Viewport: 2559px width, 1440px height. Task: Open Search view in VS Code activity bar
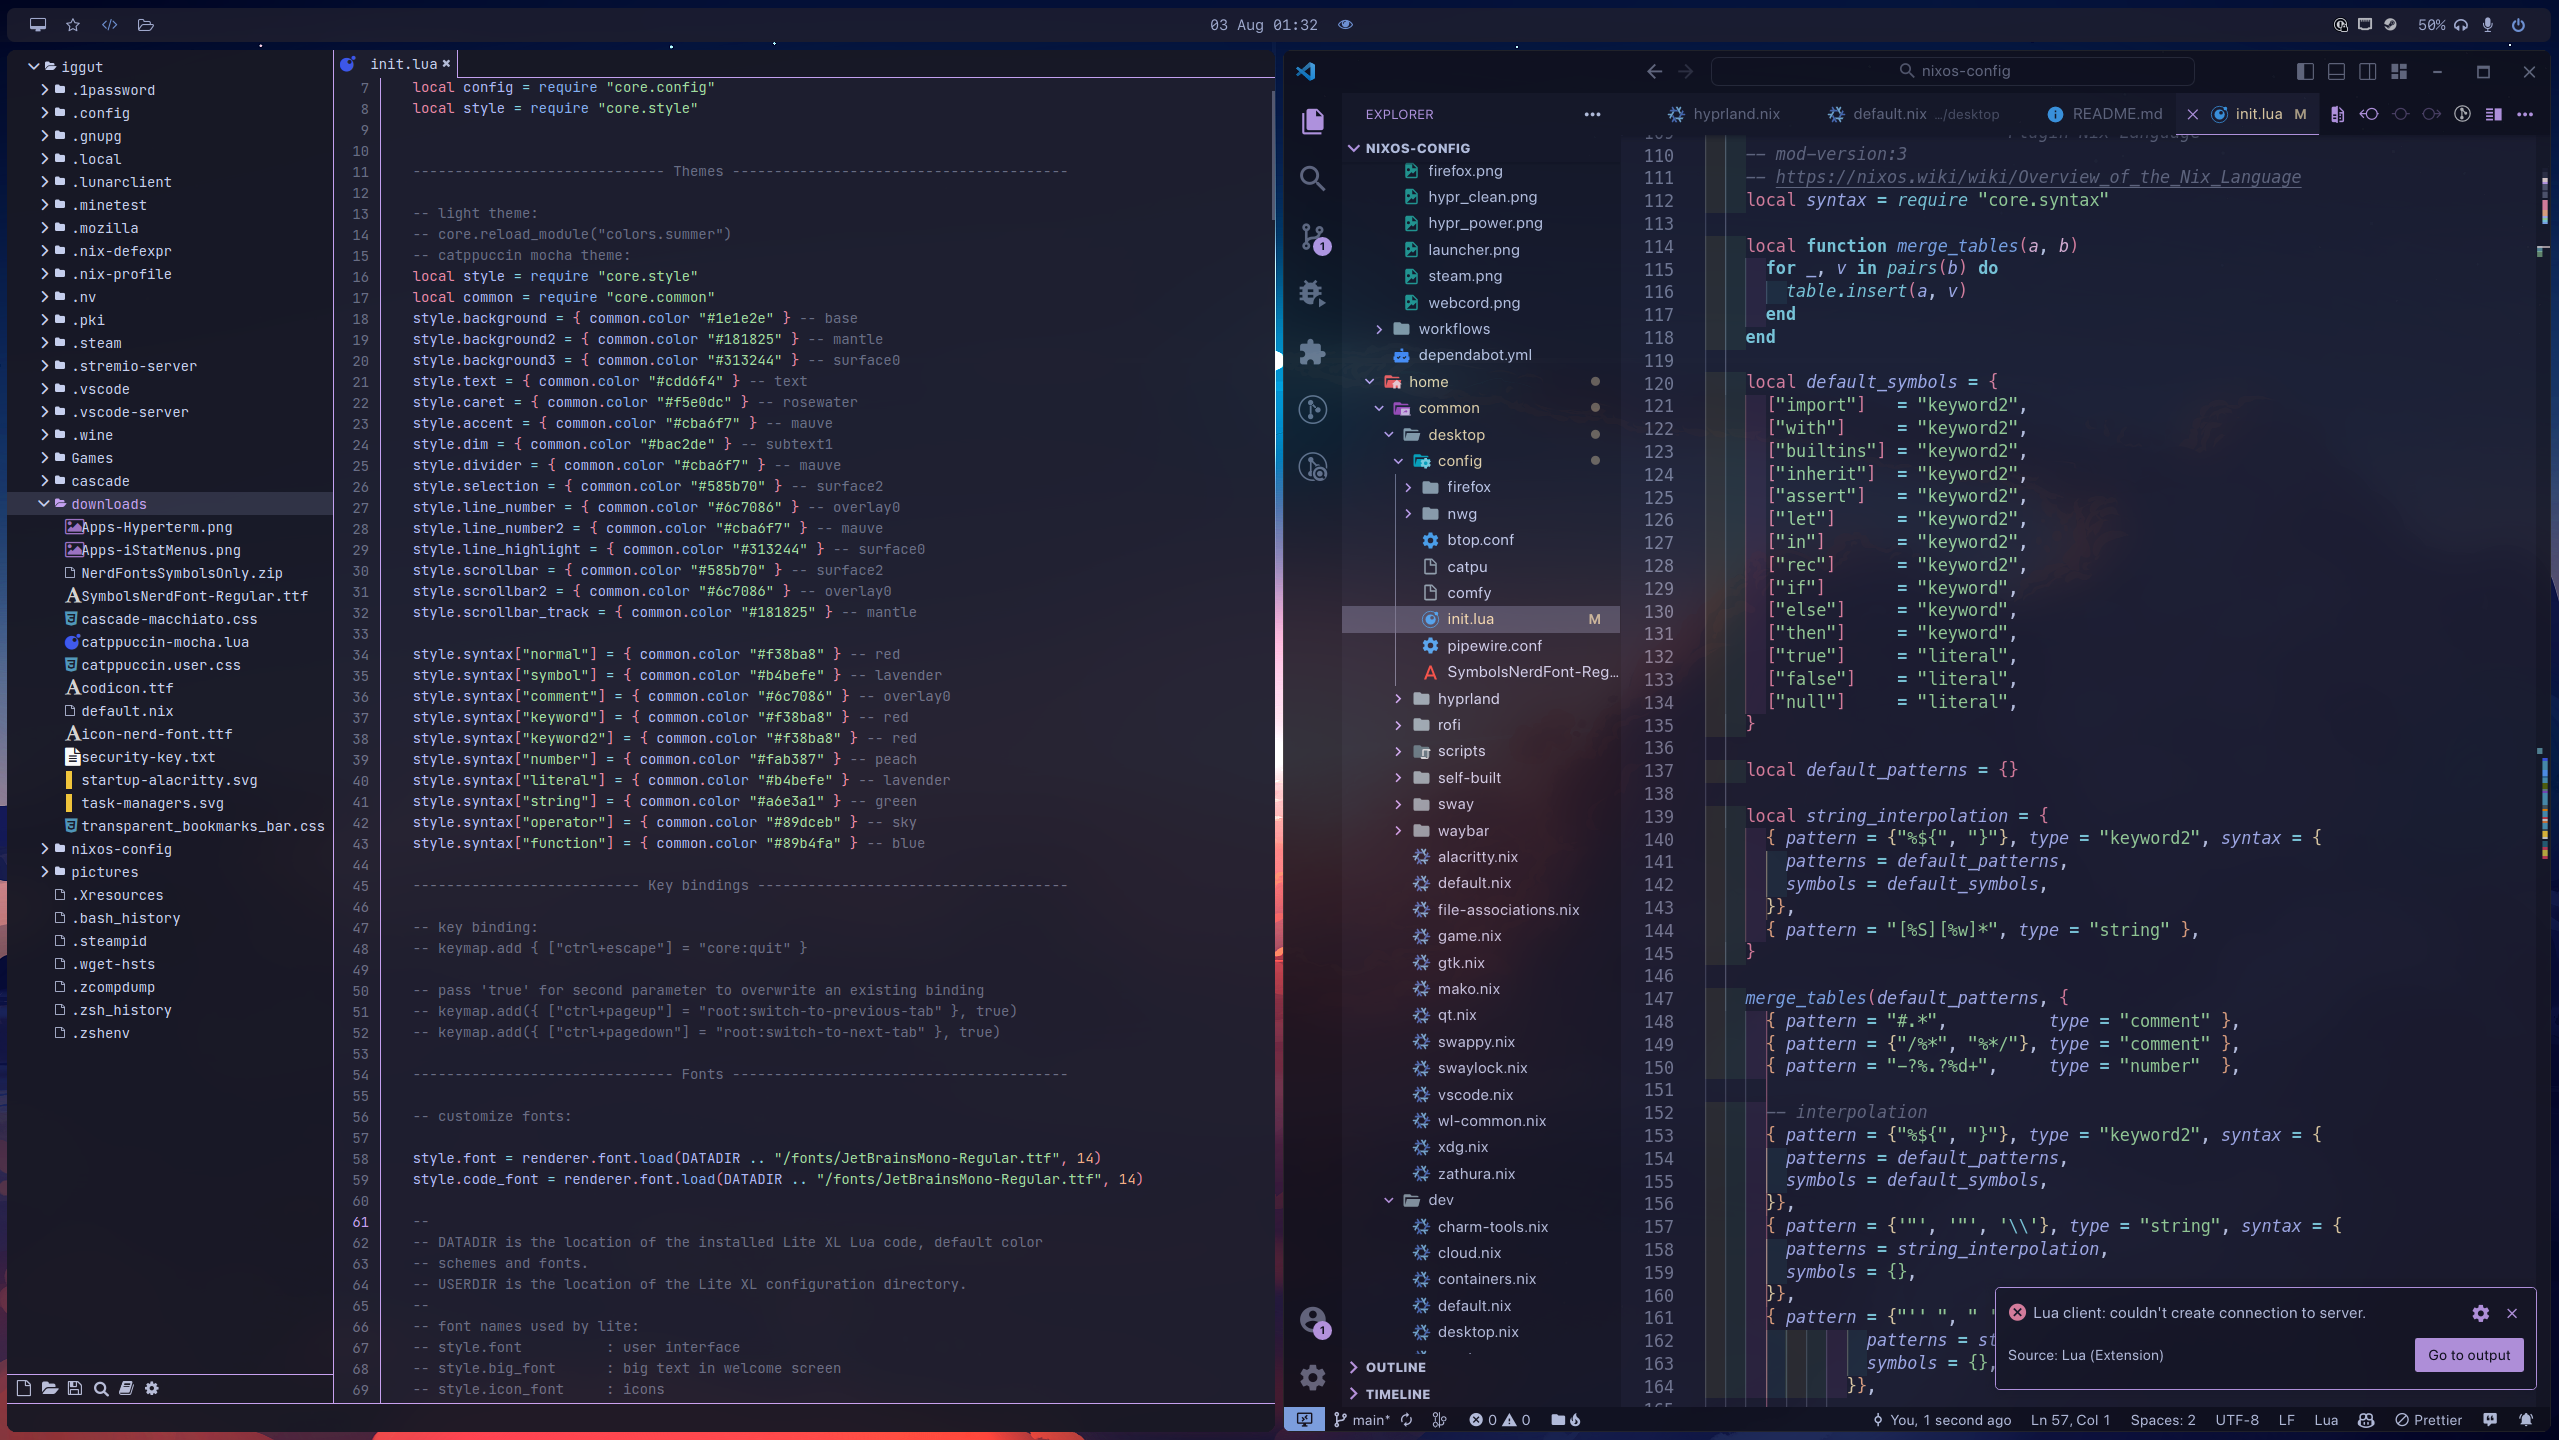[x=1312, y=178]
